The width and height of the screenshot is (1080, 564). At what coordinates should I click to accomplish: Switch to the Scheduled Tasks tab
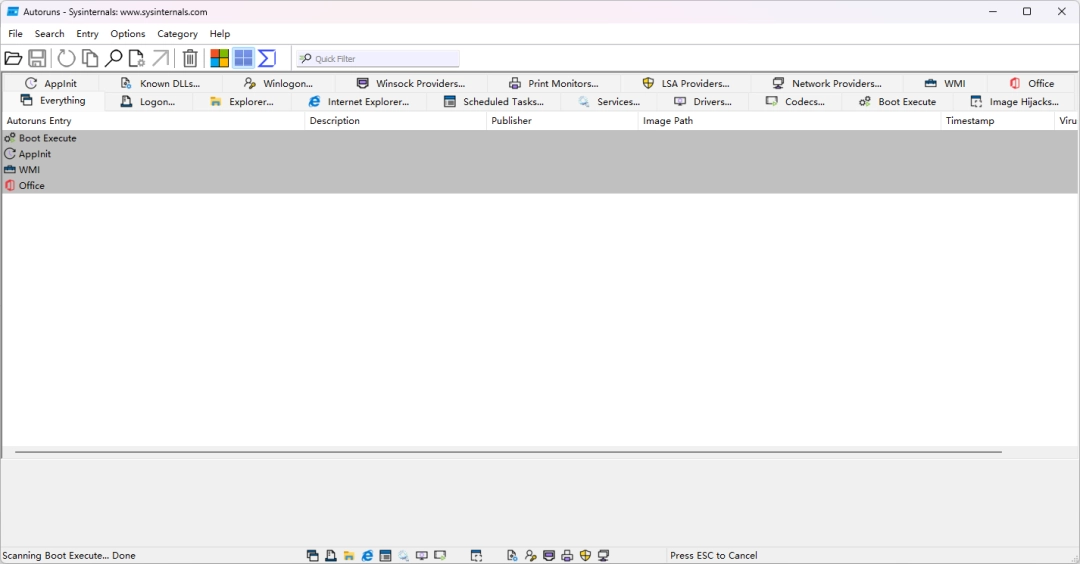[494, 102]
